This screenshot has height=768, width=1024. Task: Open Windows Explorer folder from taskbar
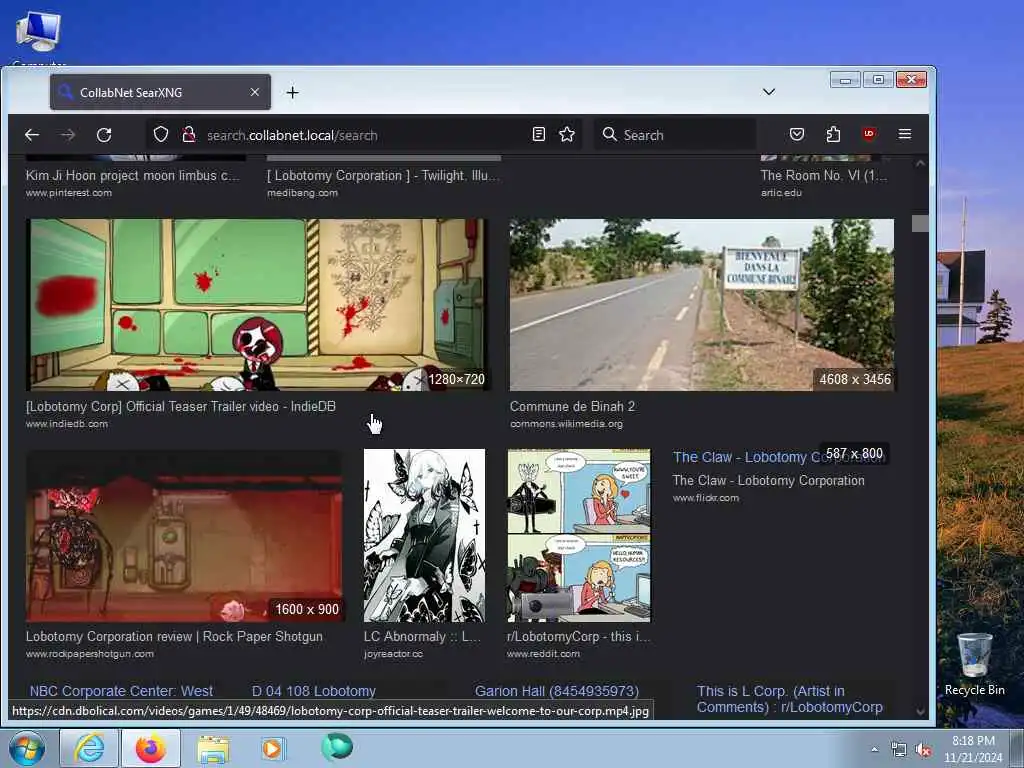coord(214,749)
